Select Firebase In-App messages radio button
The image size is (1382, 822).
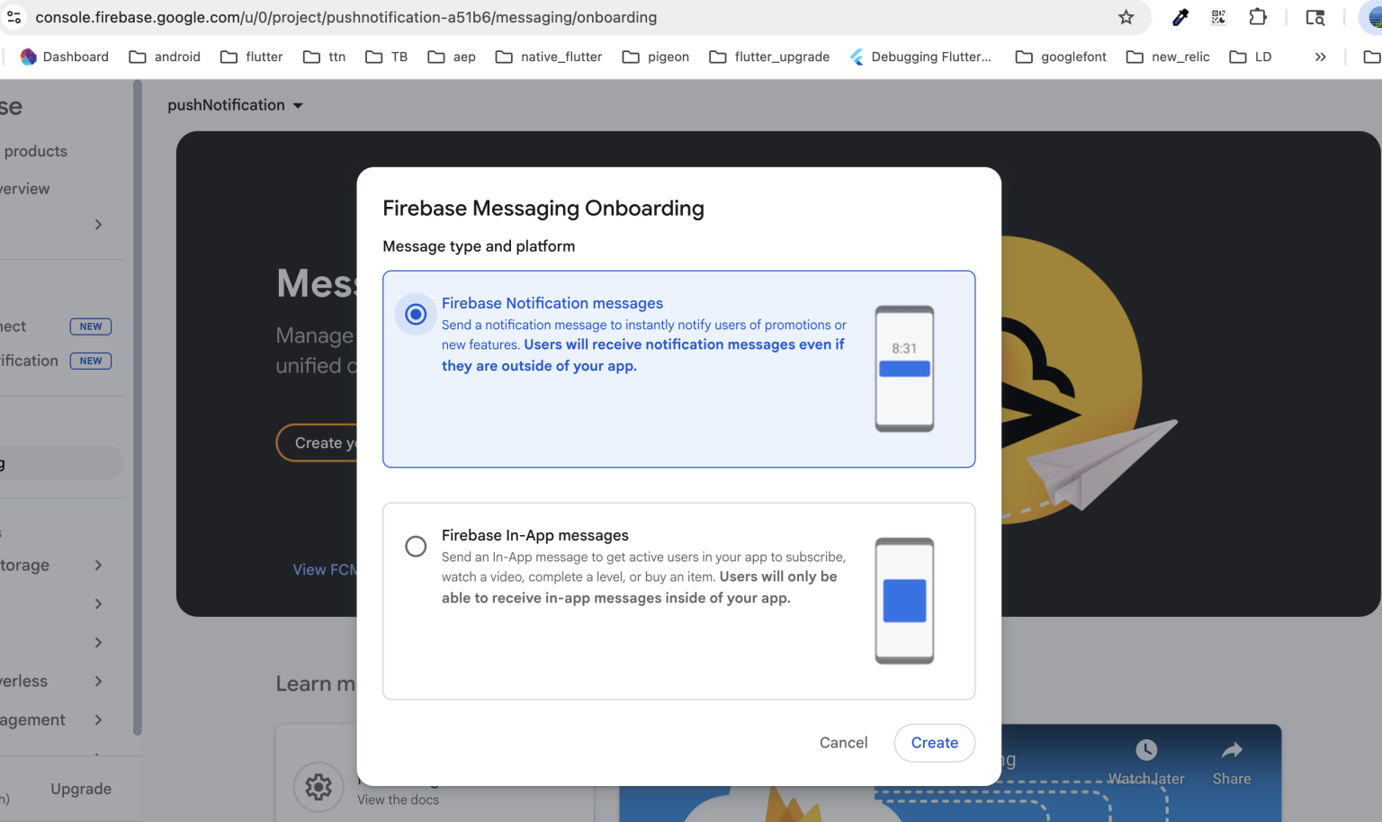[x=415, y=546]
